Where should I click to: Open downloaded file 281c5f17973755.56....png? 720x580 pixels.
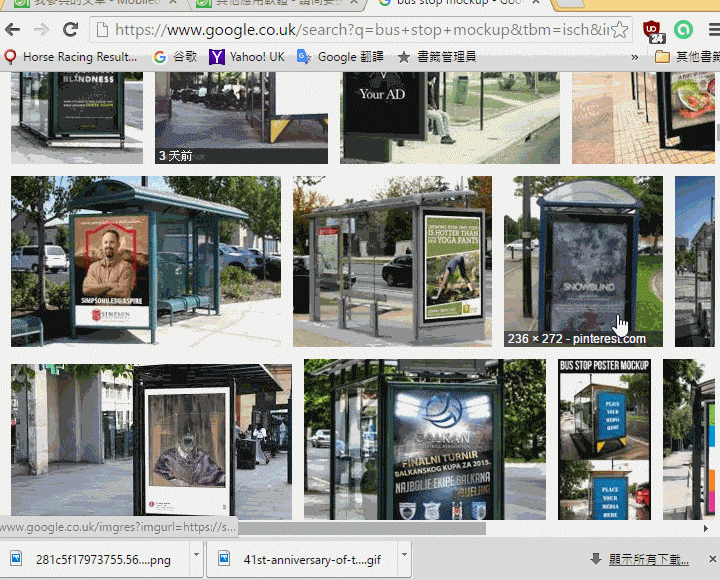click(95, 559)
